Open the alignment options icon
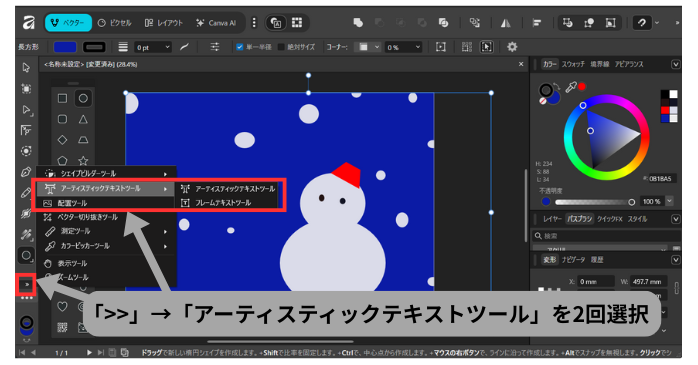 (x=537, y=23)
